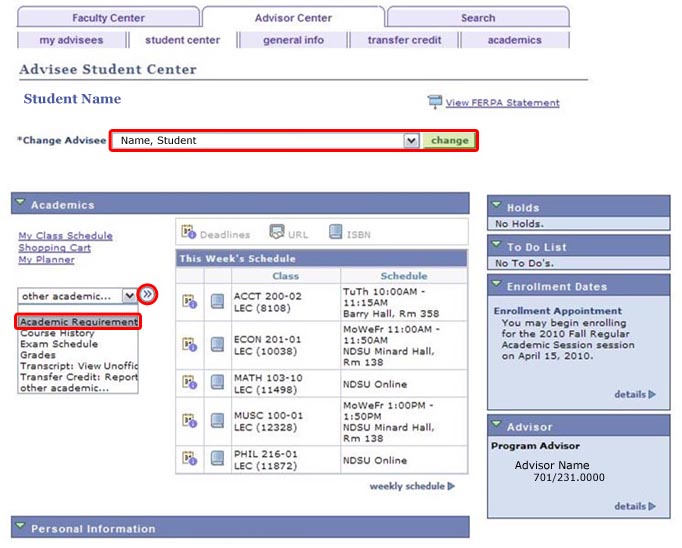The image size is (682, 548).
Task: Click the Schedule column header
Action: click(x=404, y=276)
